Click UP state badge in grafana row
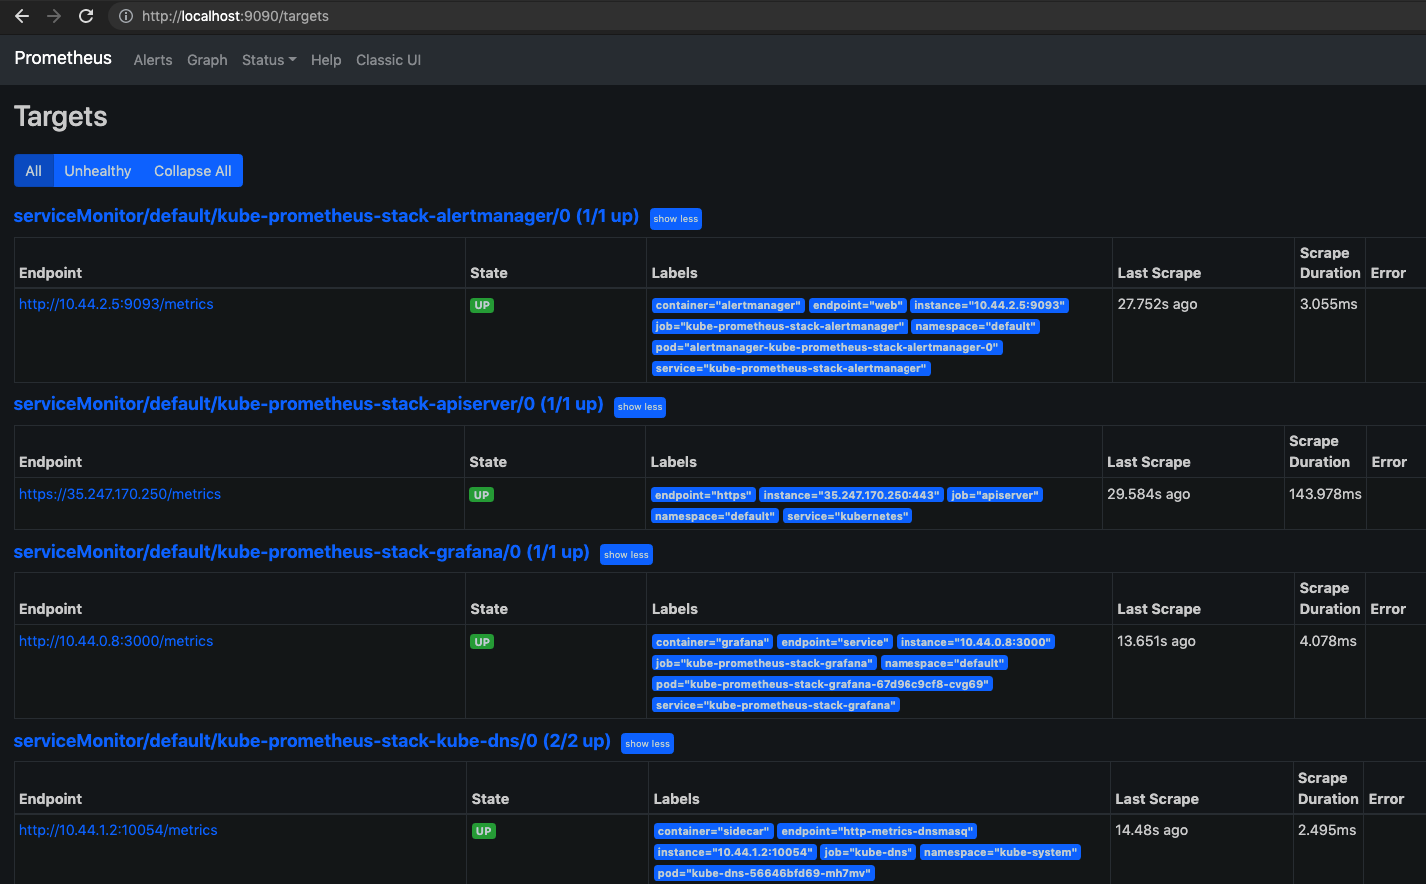Screen dimensions: 1426x884 482,642
